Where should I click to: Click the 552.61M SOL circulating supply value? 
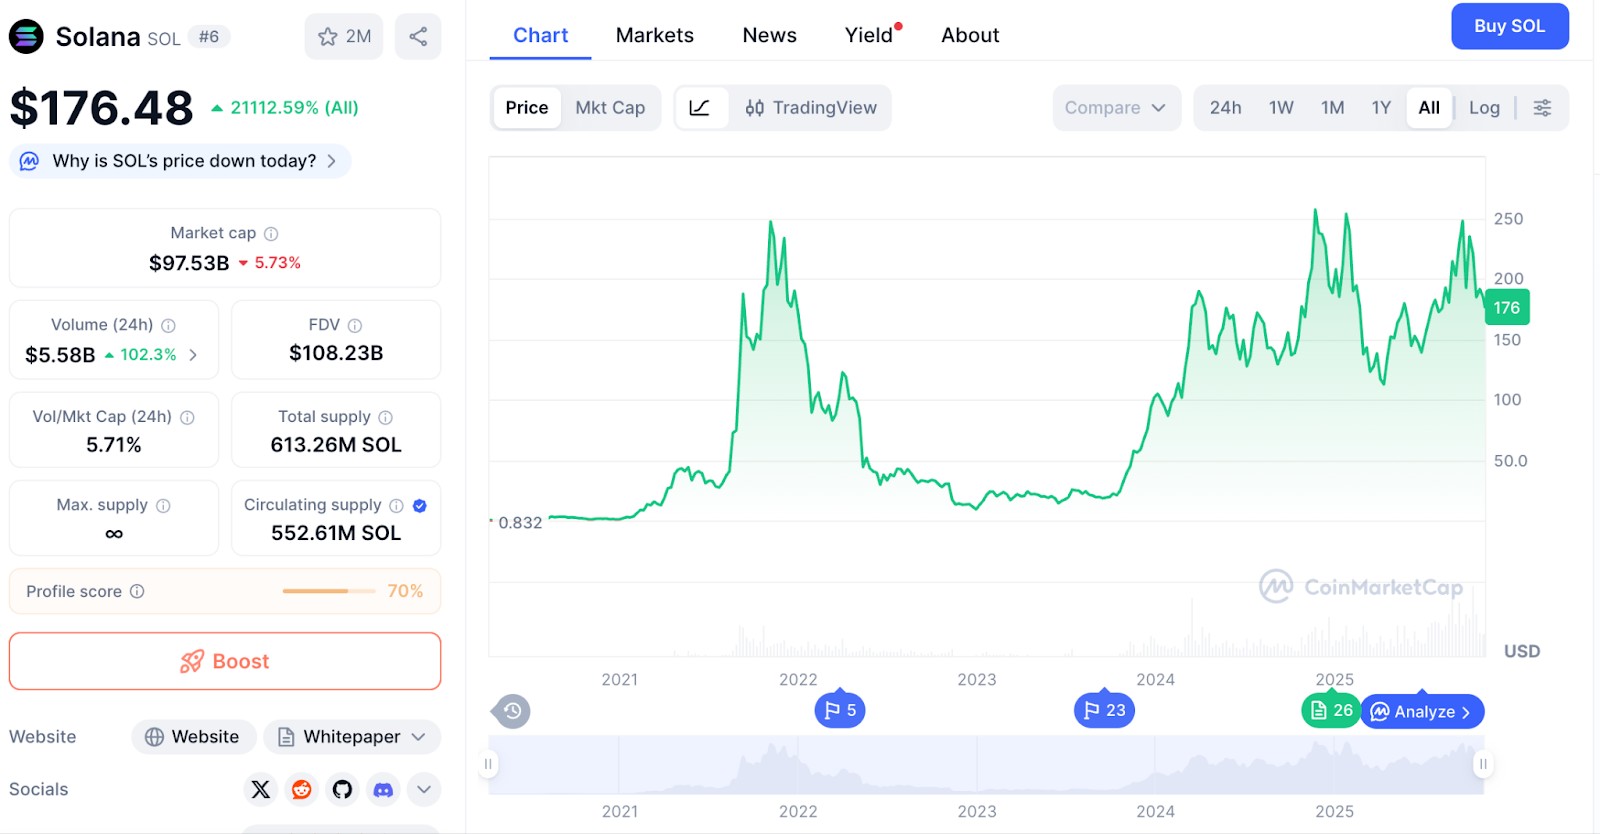coord(336,533)
